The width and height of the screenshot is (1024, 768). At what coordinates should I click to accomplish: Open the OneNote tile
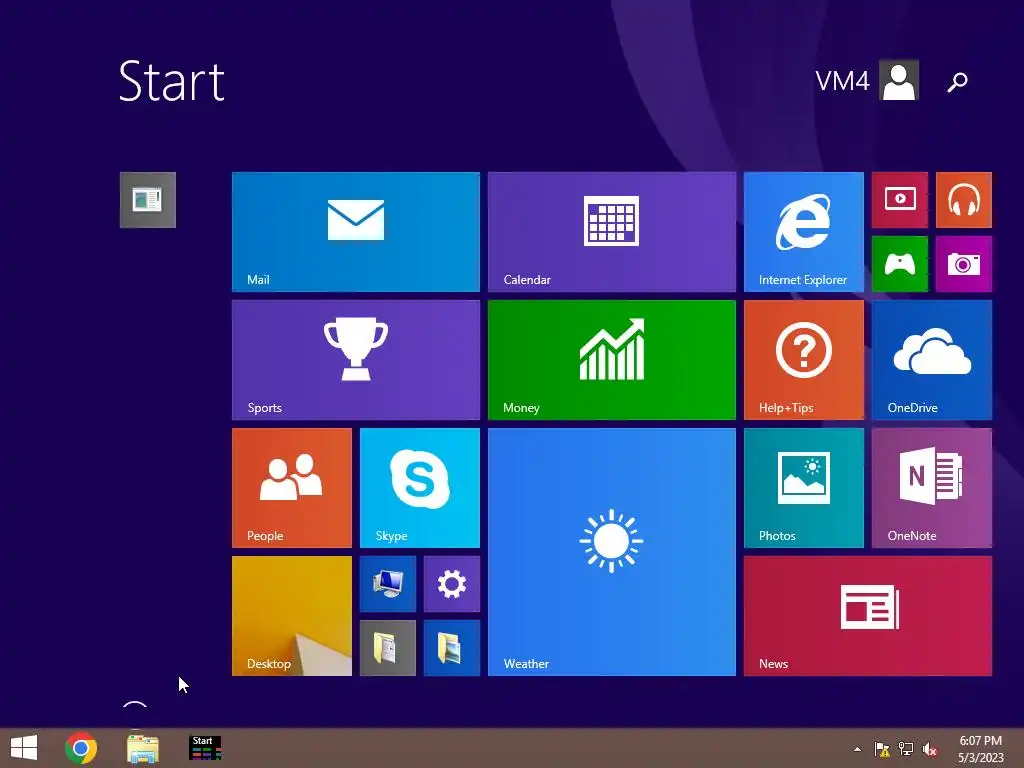tap(932, 488)
